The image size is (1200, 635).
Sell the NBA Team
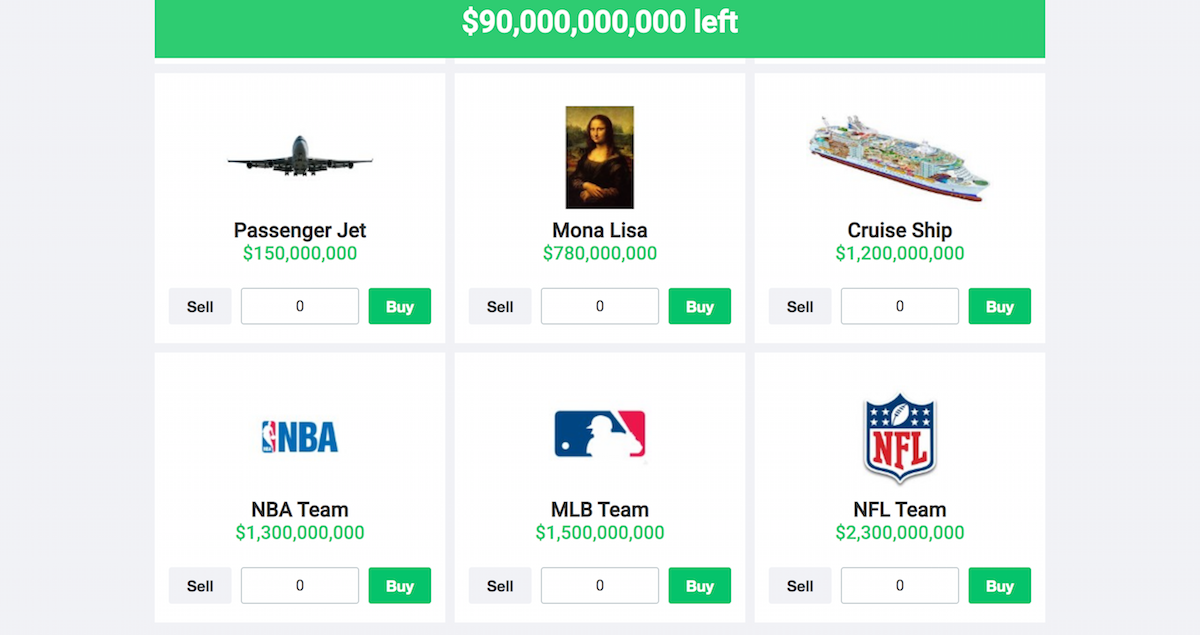click(x=199, y=585)
